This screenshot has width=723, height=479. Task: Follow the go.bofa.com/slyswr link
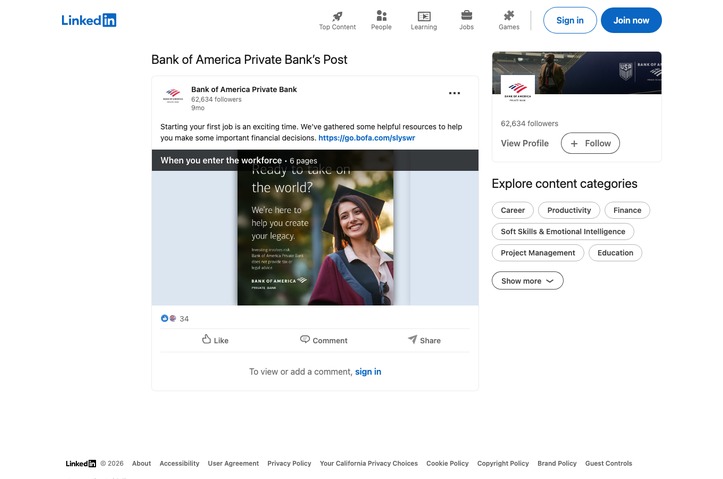coord(367,138)
